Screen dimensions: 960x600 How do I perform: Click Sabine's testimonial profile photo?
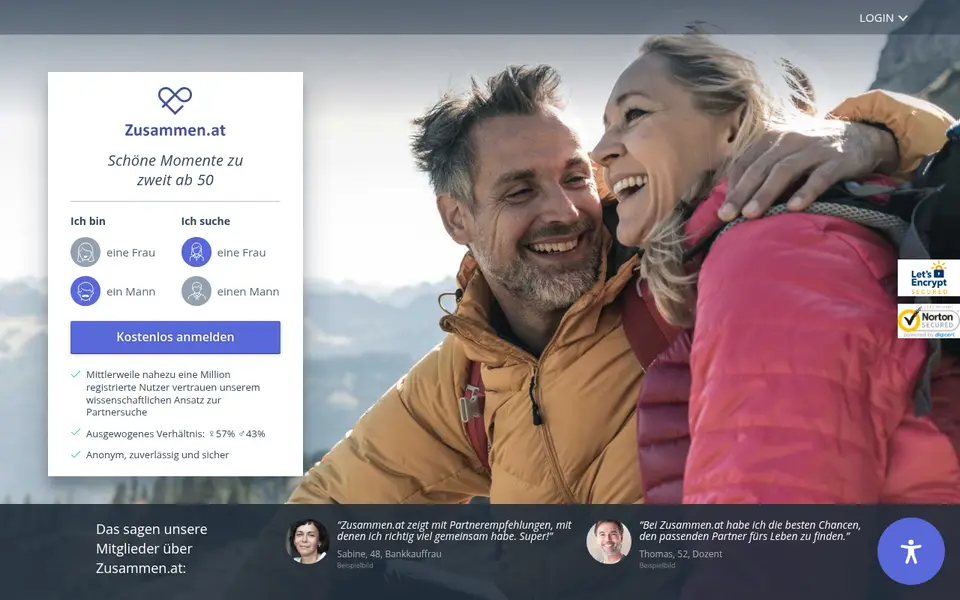pos(307,541)
